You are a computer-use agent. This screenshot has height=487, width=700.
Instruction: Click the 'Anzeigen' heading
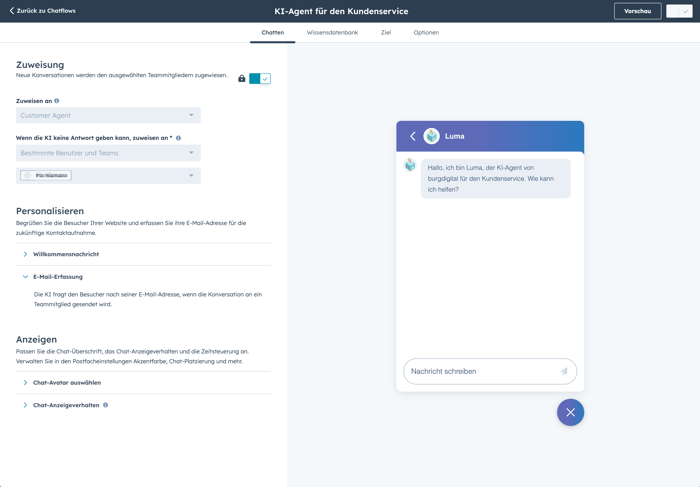37,339
